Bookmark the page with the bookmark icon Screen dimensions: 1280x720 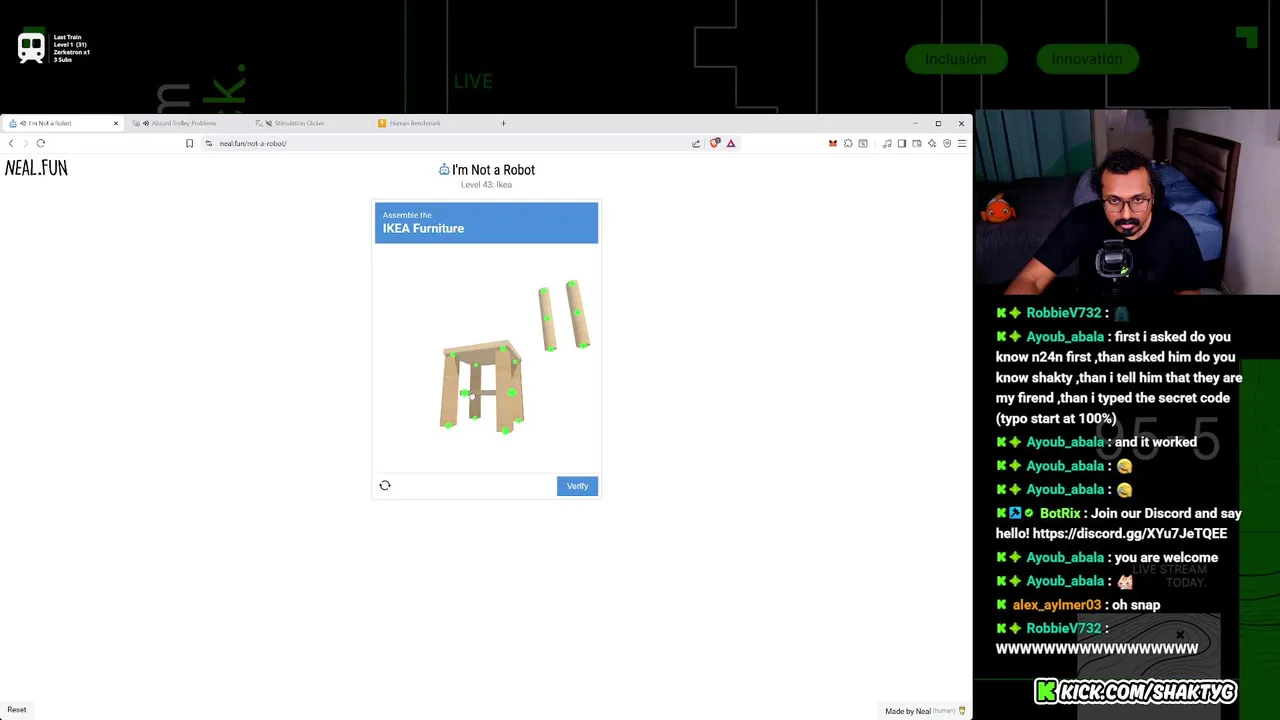point(189,143)
